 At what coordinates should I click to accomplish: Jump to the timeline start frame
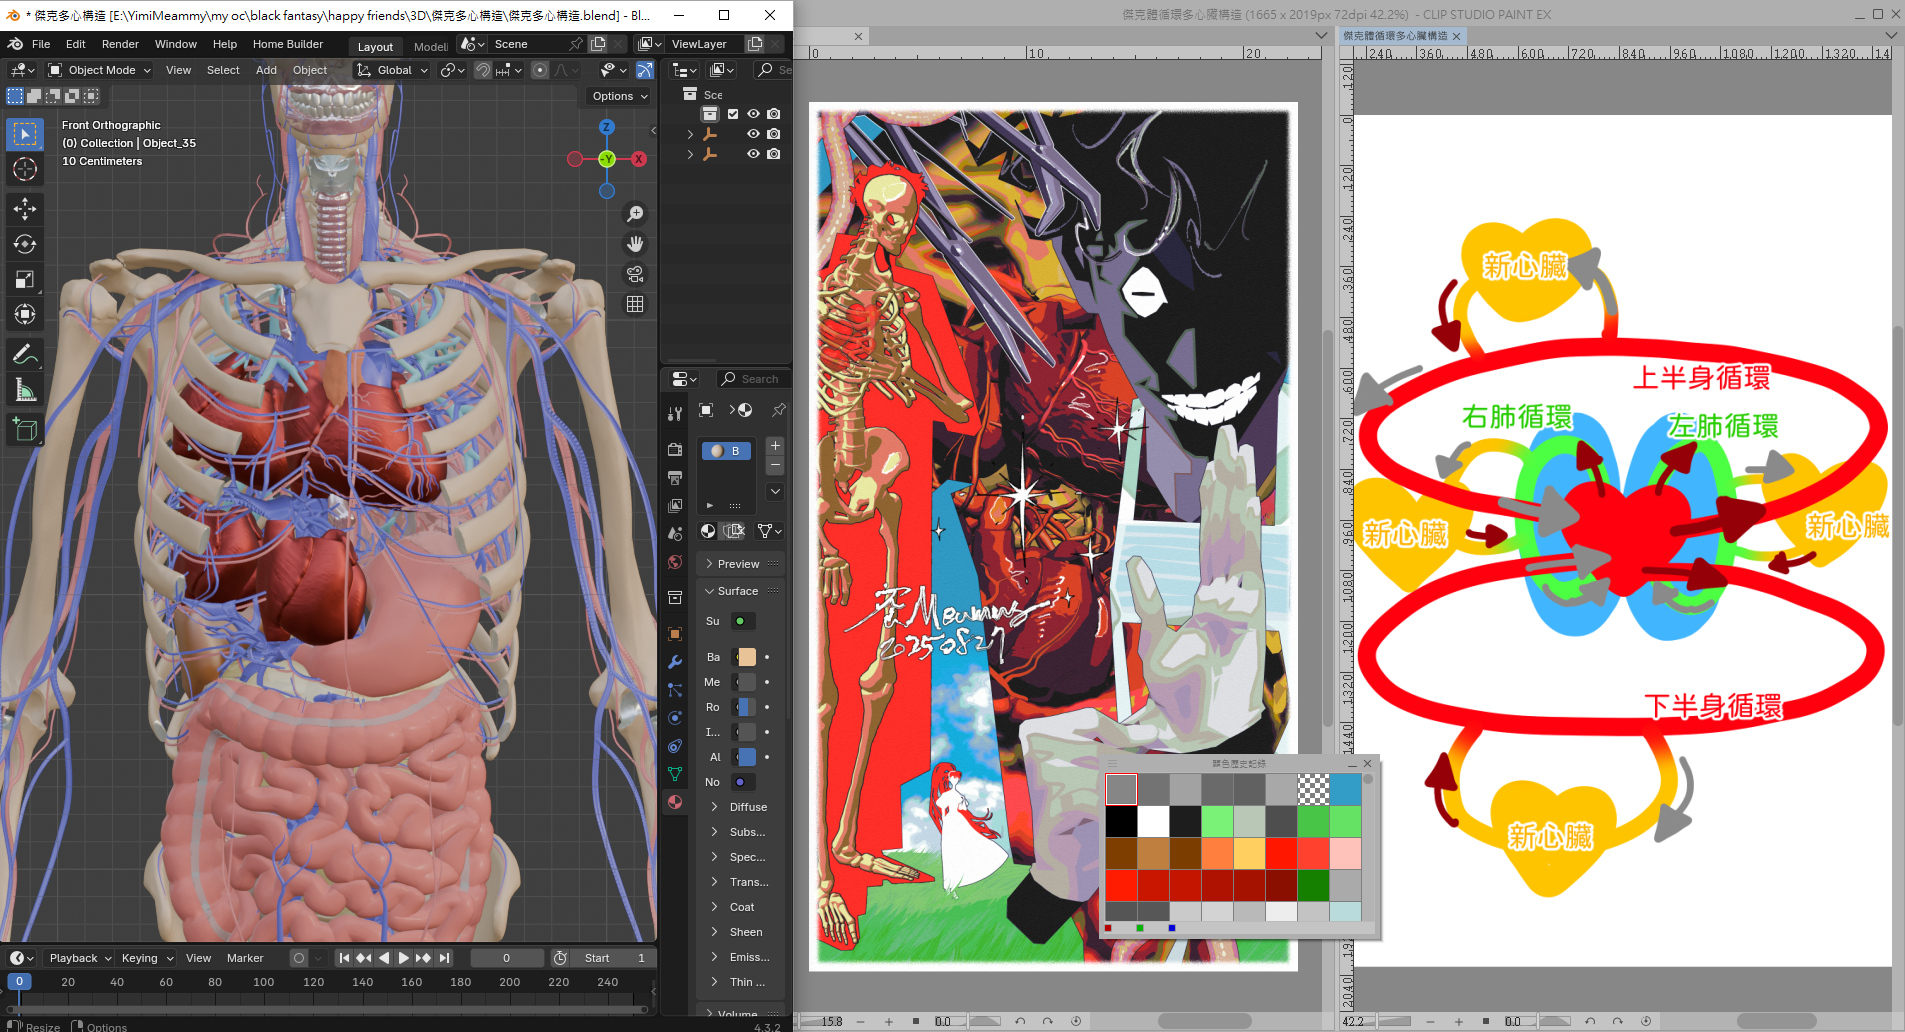pyautogui.click(x=344, y=958)
